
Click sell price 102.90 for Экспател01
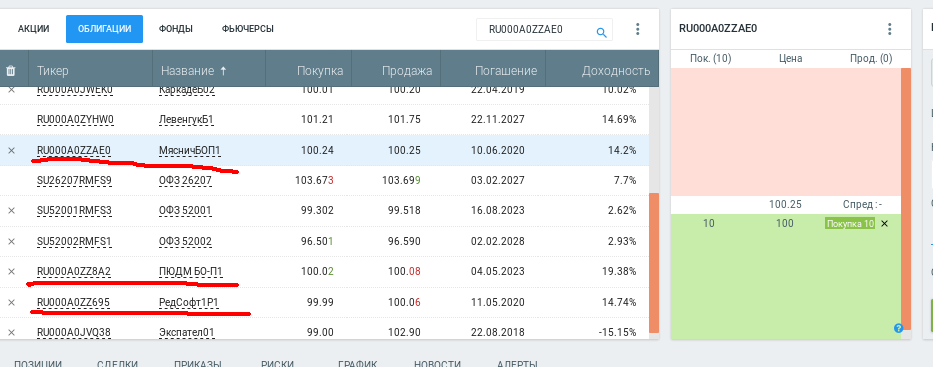(404, 332)
